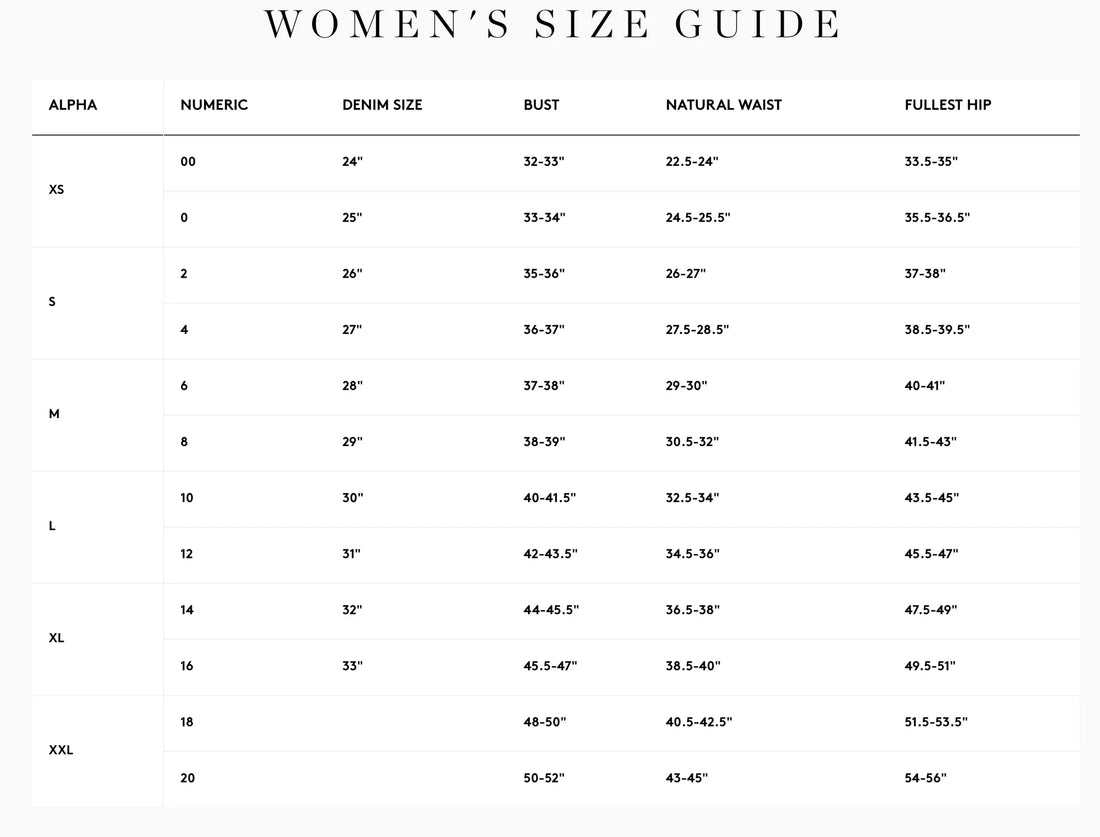Screen dimensions: 1100x837
Task: Select bust measurement 40-41.5"
Action: 549,497
